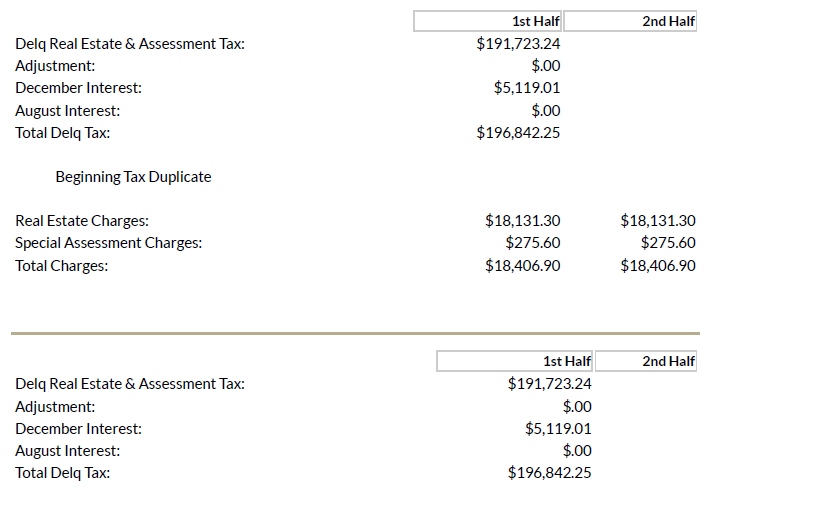Click the bottom table's December Interest label
This screenshot has height=528, width=820.
point(78,428)
